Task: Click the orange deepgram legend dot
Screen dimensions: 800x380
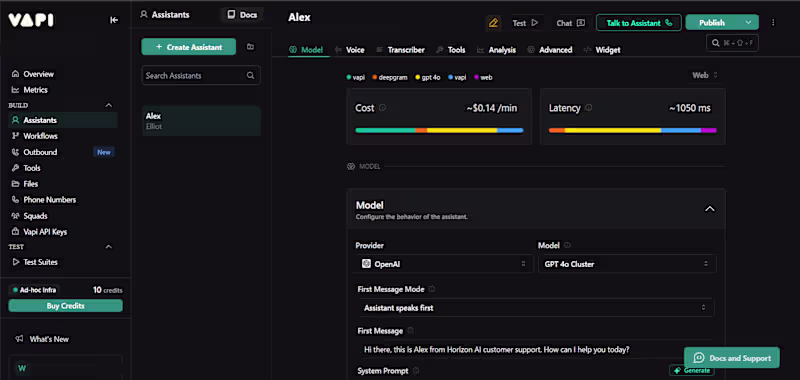Action: click(x=374, y=78)
